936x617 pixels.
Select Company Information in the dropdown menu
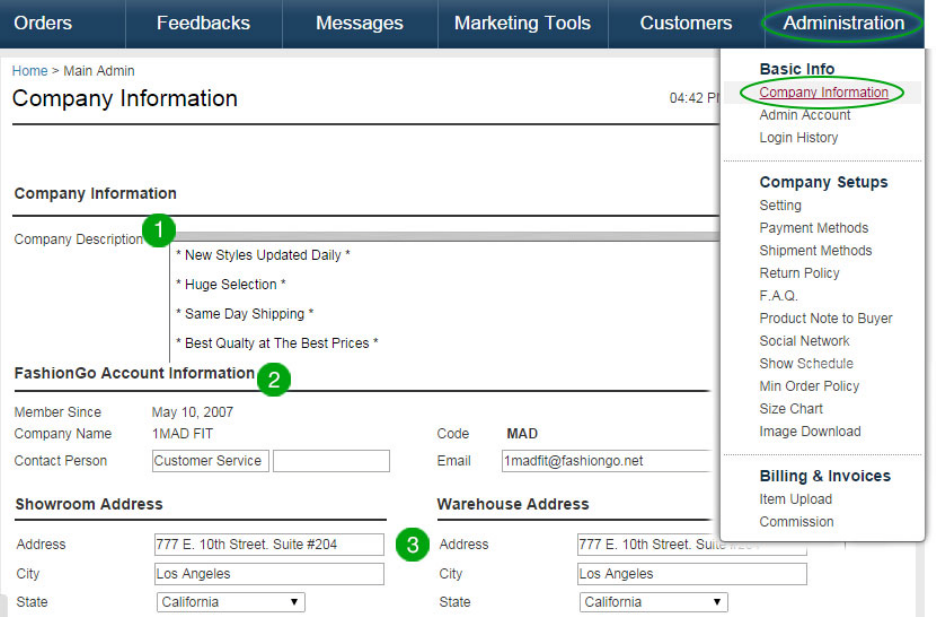click(x=823, y=93)
